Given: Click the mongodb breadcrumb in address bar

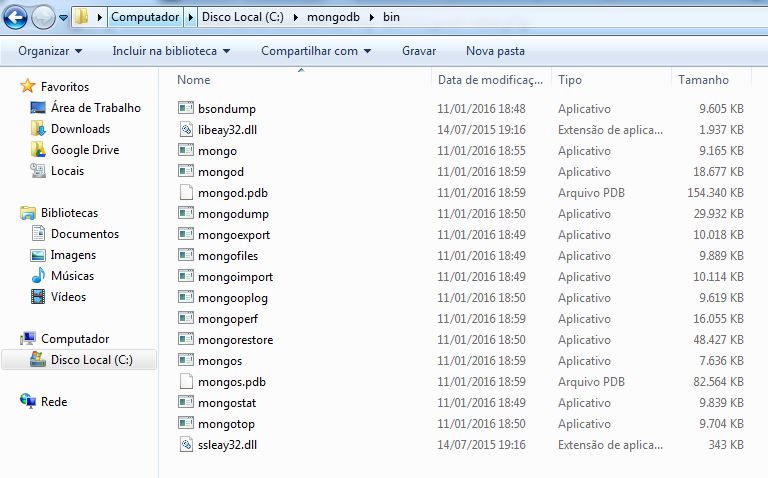Looking at the screenshot, I should pyautogui.click(x=334, y=18).
